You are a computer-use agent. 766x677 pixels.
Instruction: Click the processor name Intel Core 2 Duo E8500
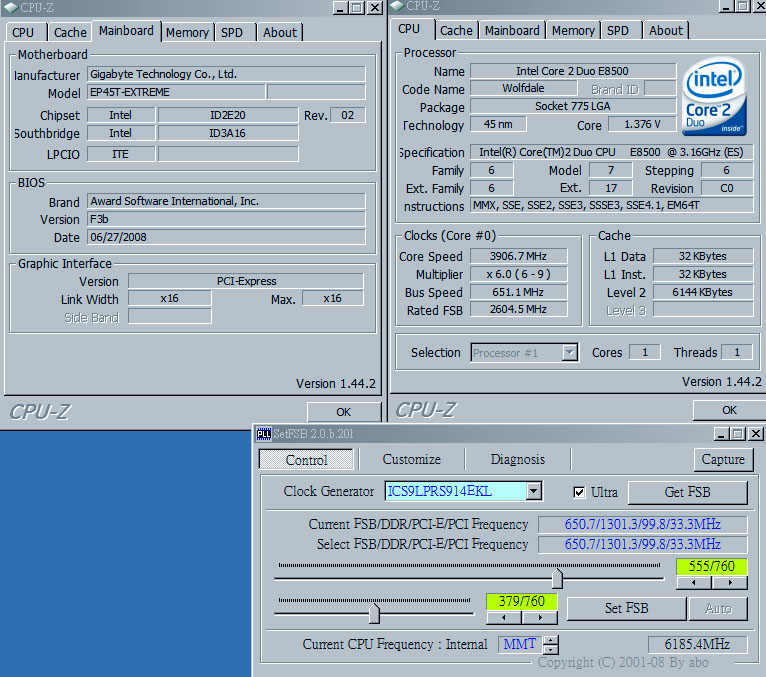(x=573, y=71)
